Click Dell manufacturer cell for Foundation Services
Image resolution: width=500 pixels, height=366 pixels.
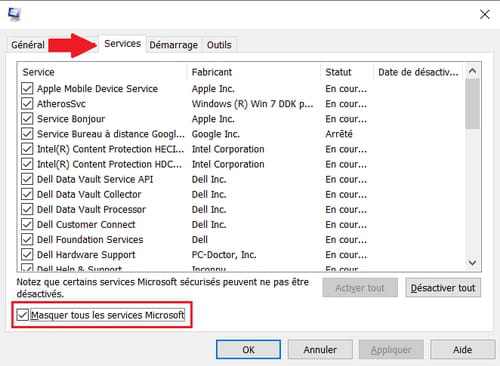pos(200,239)
